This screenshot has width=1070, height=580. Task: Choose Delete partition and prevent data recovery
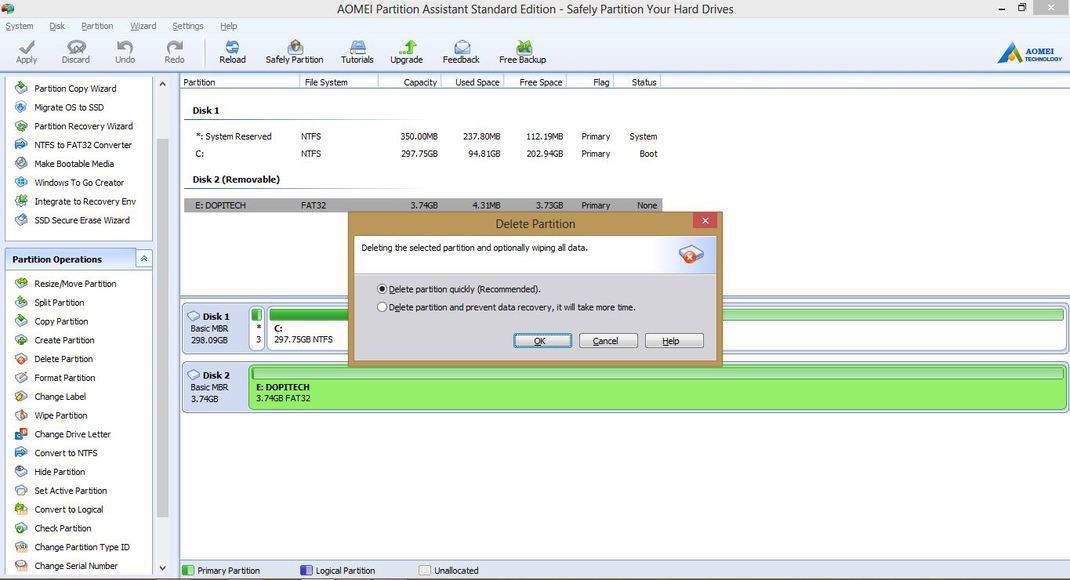(382, 307)
